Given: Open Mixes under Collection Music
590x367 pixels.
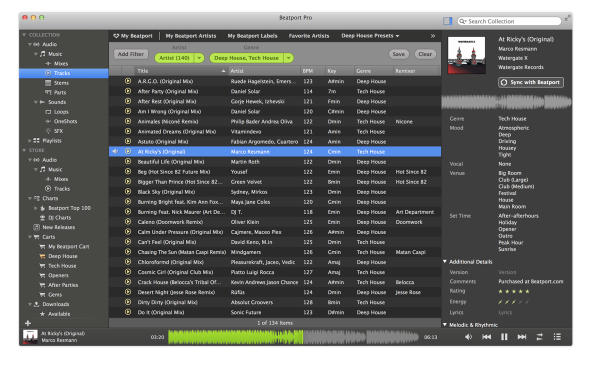Looking at the screenshot, I should click(x=61, y=64).
